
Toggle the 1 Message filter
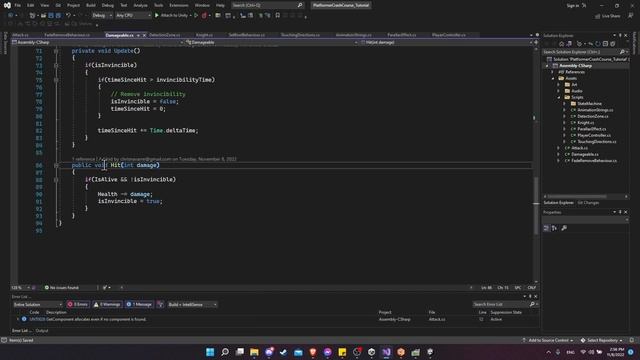click(x=139, y=304)
